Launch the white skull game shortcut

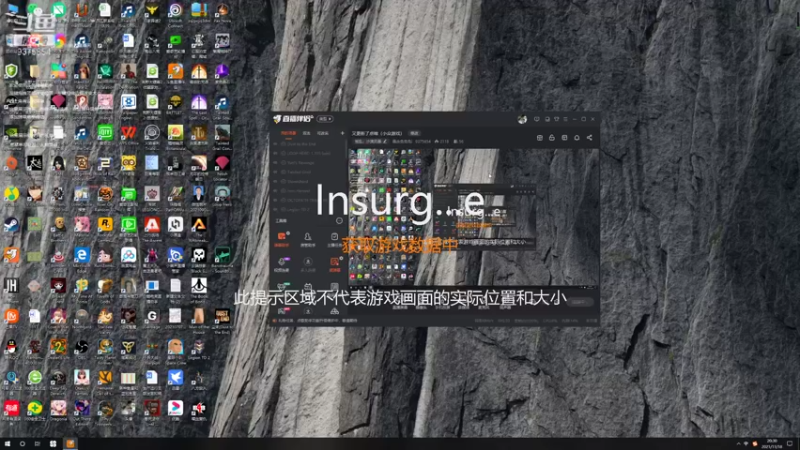(199, 255)
